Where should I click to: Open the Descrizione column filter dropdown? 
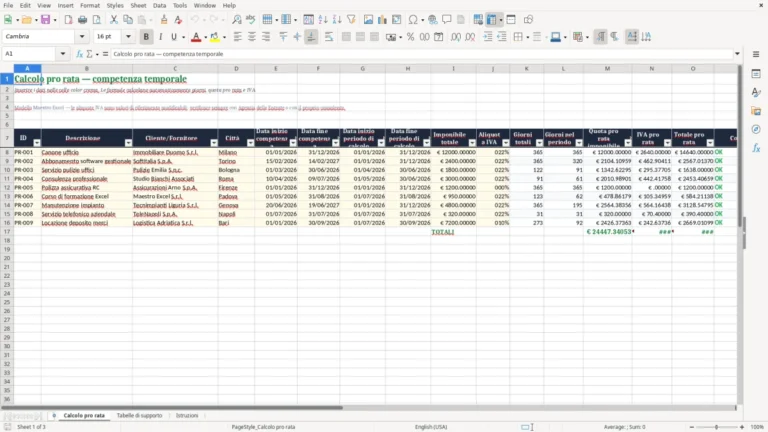coord(128,143)
